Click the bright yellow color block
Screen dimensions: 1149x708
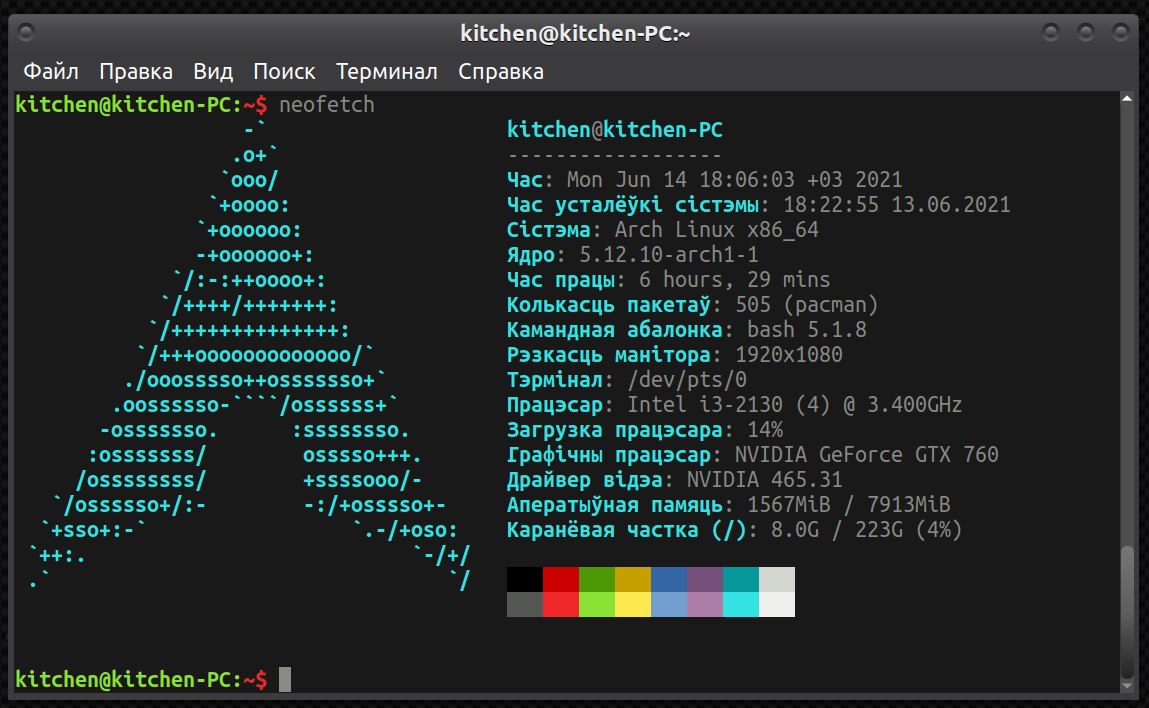tap(632, 605)
